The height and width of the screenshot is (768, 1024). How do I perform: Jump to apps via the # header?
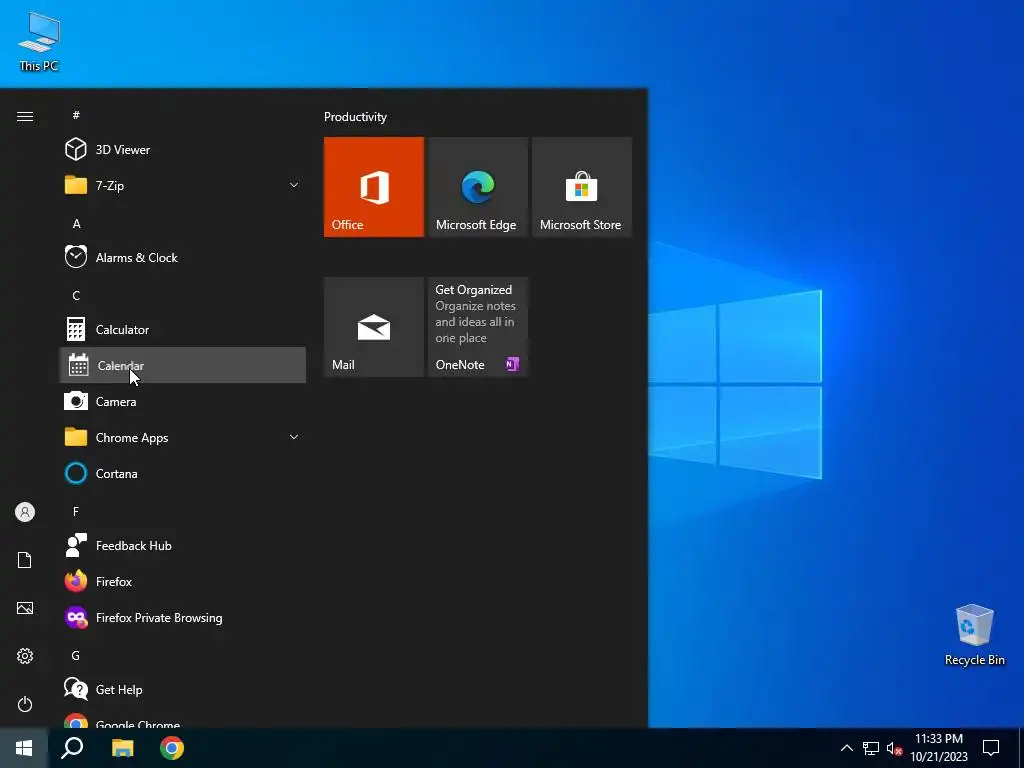tap(76, 115)
